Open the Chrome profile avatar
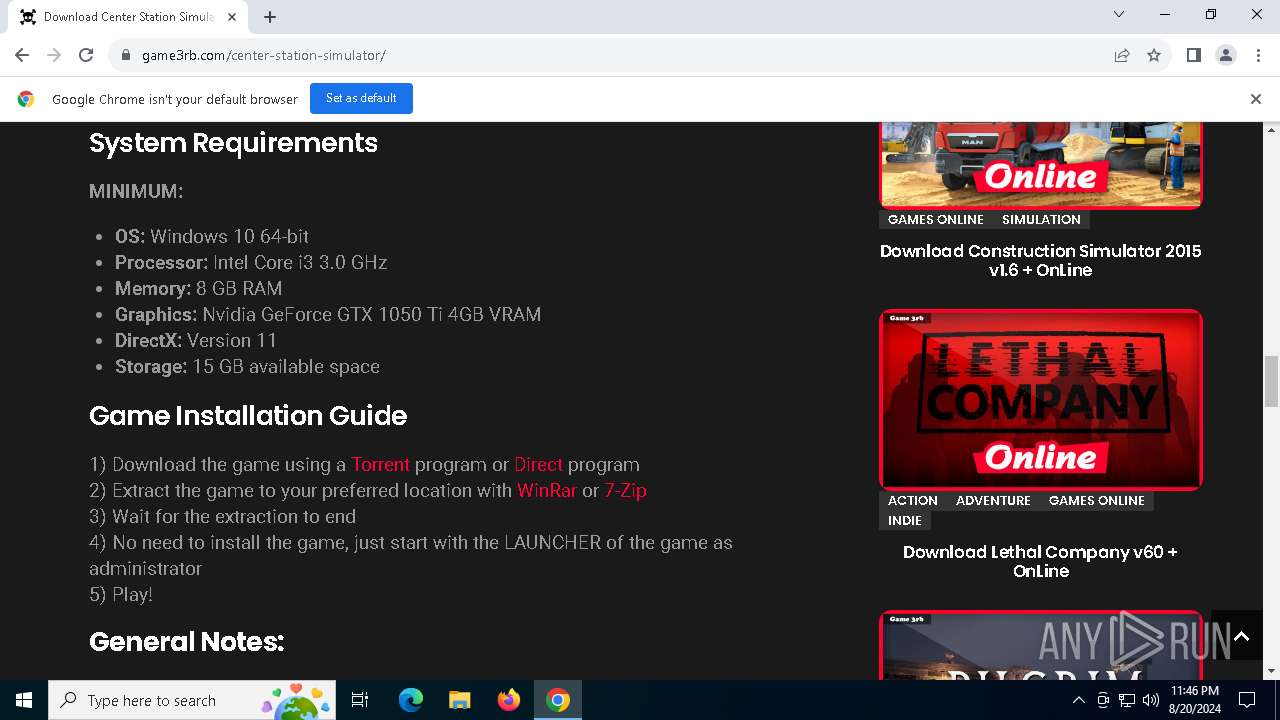 click(x=1225, y=55)
